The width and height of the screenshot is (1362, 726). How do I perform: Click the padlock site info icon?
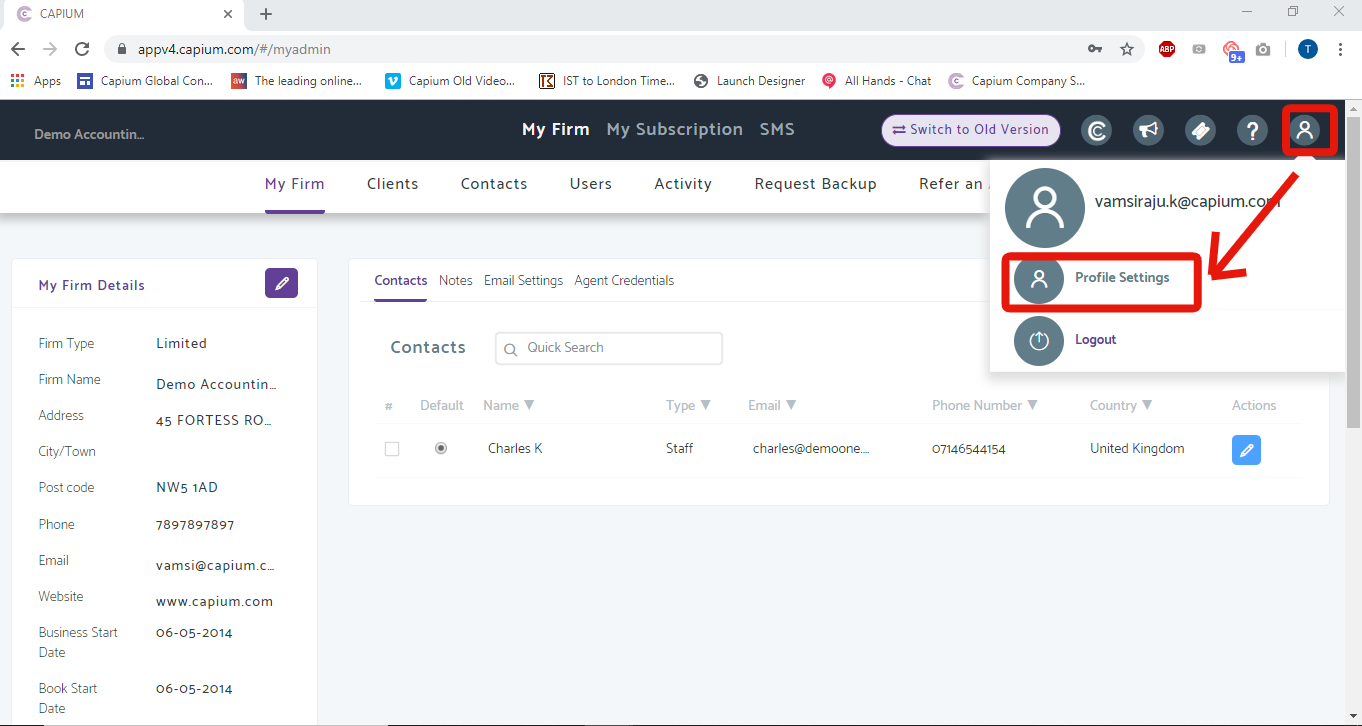(x=122, y=49)
